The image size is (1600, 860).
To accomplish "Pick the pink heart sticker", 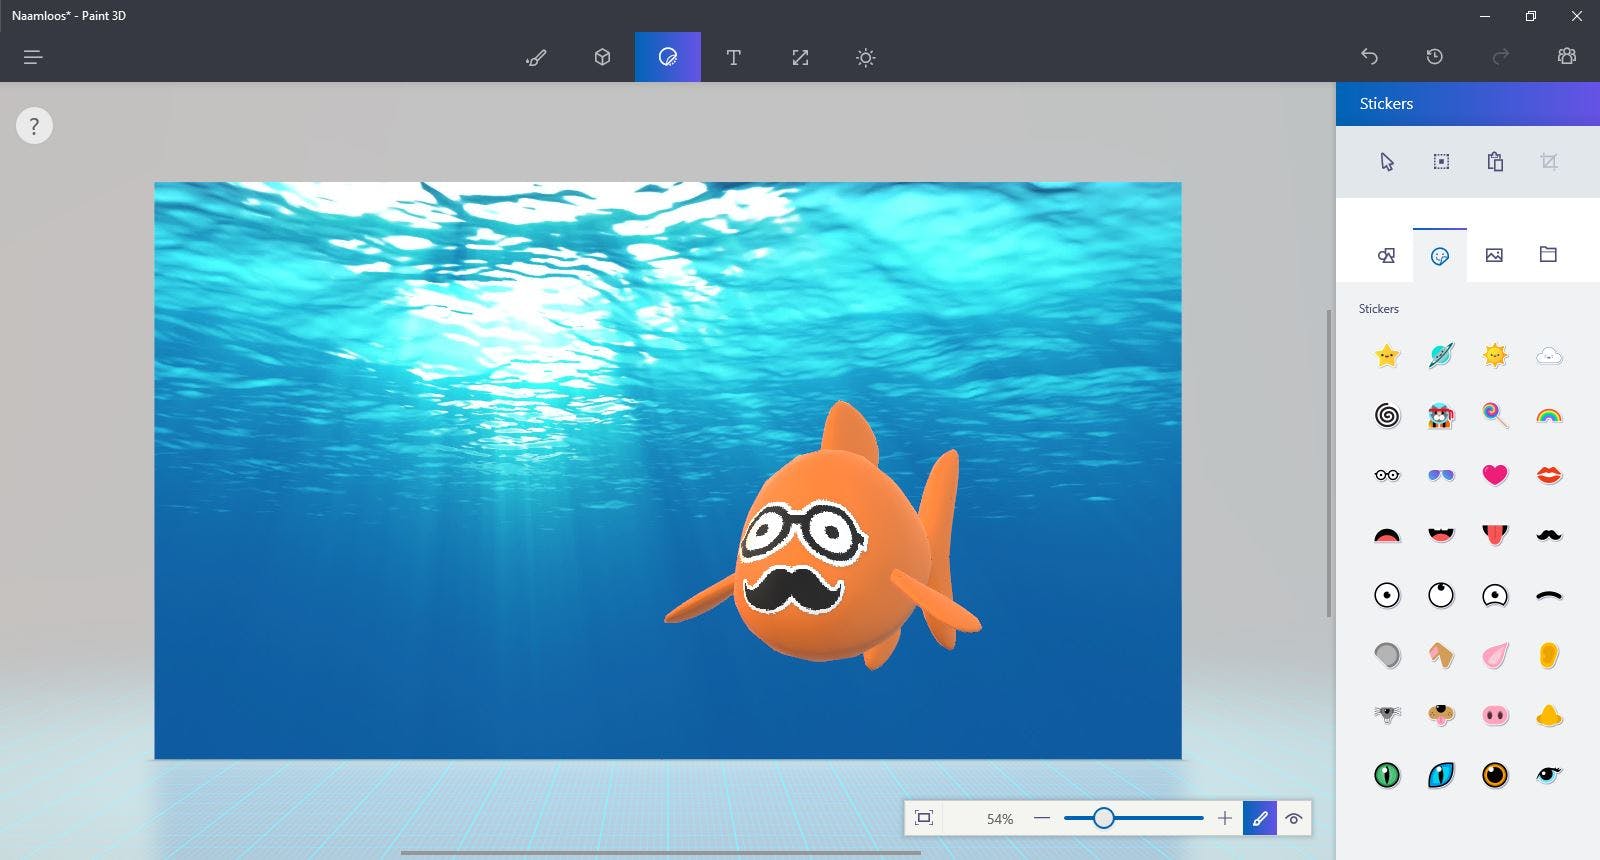I will (x=1494, y=475).
